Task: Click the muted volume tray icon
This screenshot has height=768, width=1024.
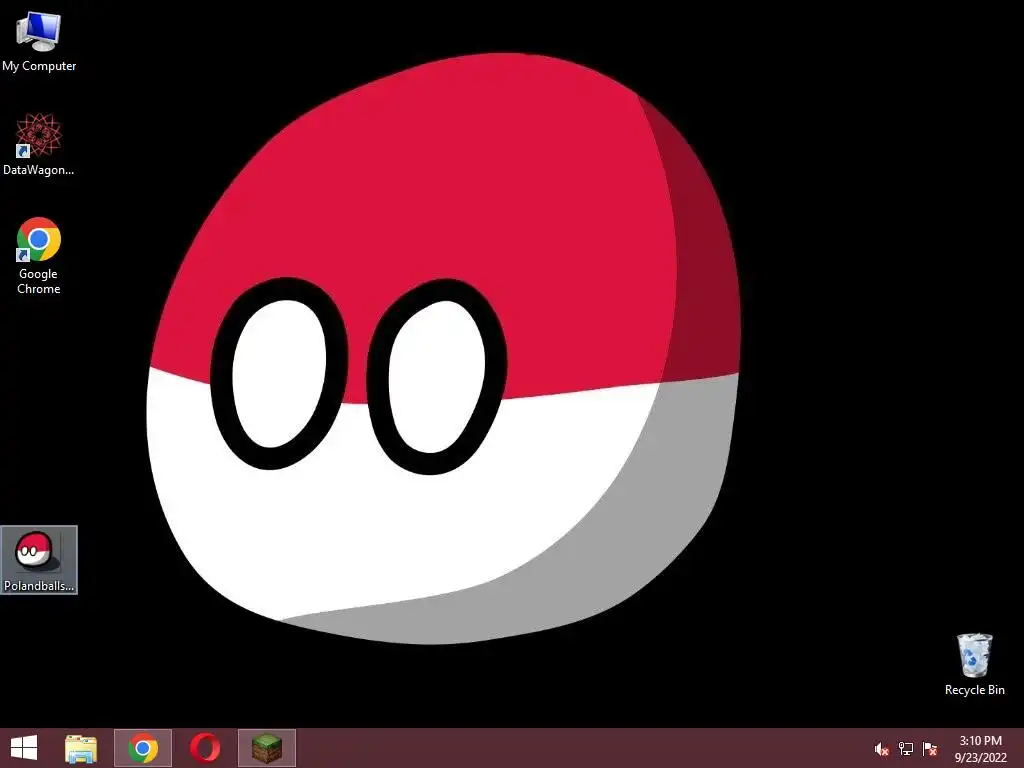Action: 882,749
